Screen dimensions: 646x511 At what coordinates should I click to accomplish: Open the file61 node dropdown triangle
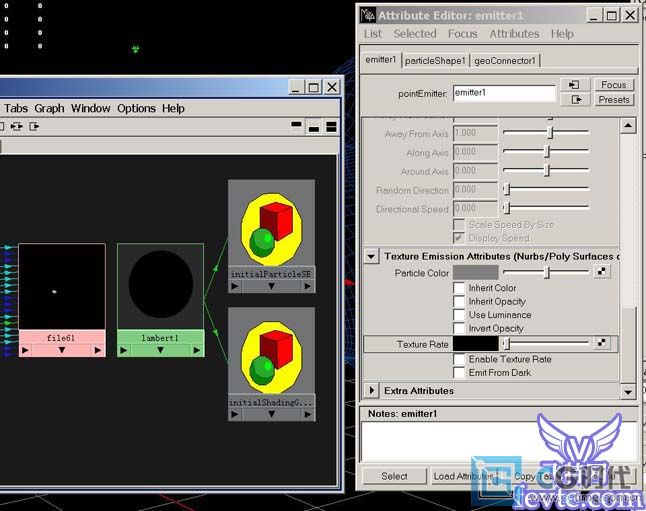pos(62,350)
